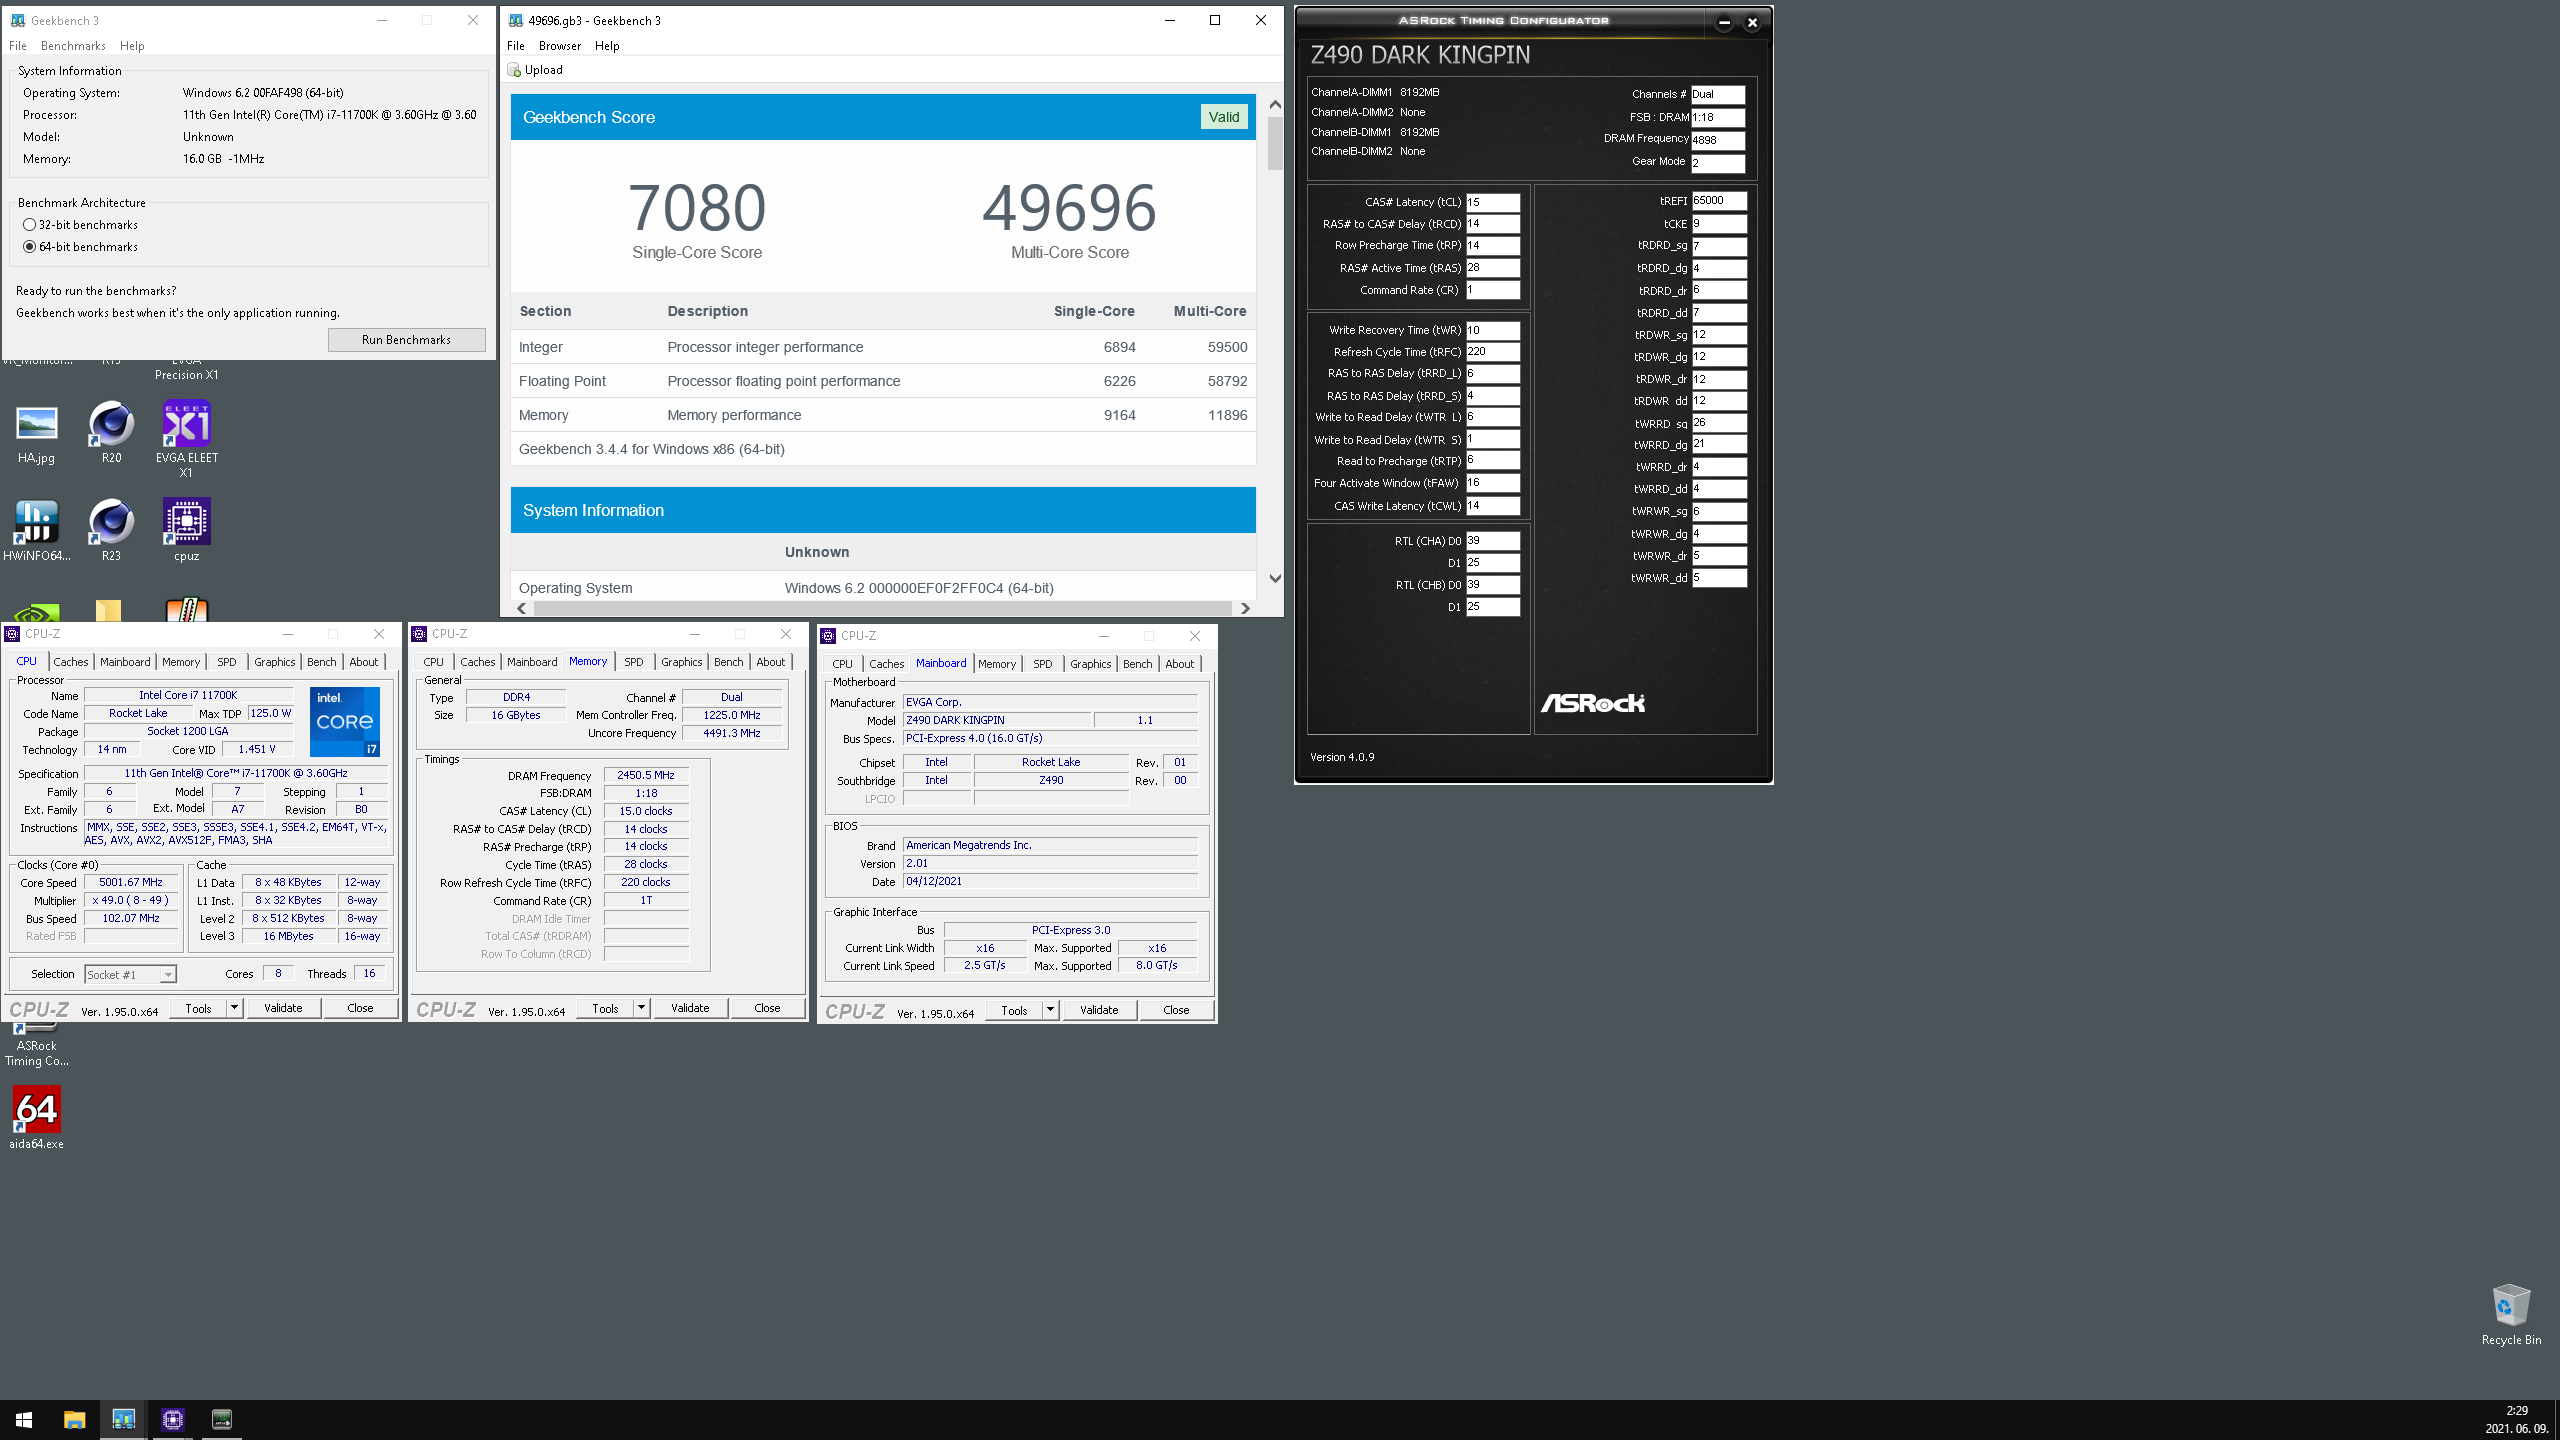
Task: Click the Channels # field showing Dual
Action: coord(1718,94)
